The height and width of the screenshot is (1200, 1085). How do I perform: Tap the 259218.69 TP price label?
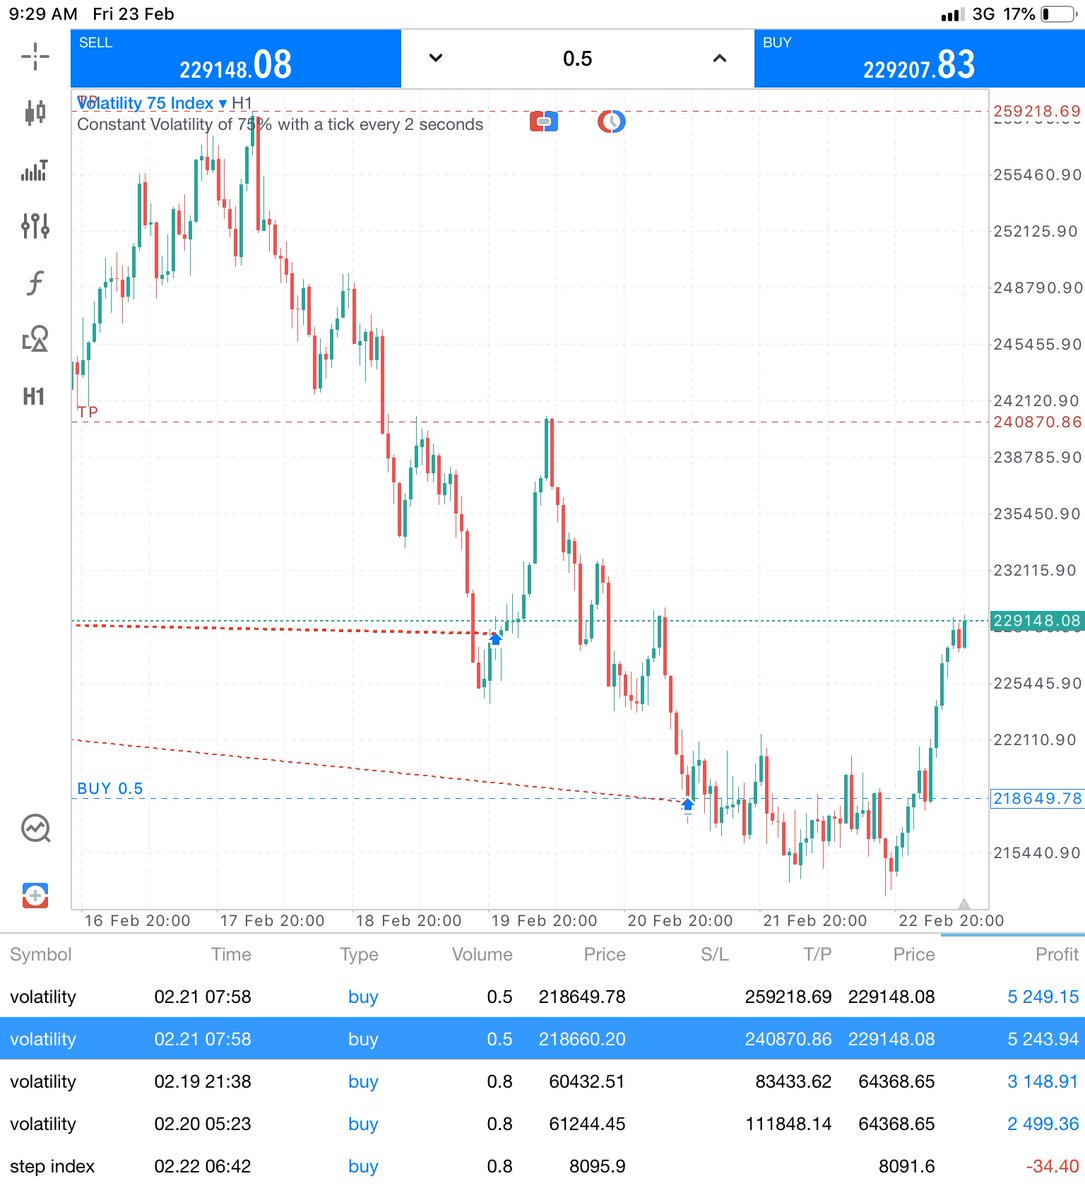pyautogui.click(x=1037, y=111)
